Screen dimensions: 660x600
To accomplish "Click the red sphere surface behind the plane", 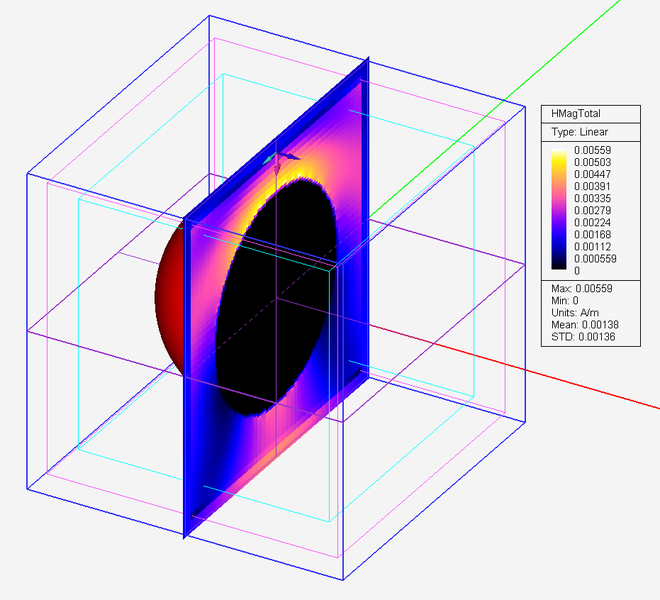I will (x=170, y=299).
